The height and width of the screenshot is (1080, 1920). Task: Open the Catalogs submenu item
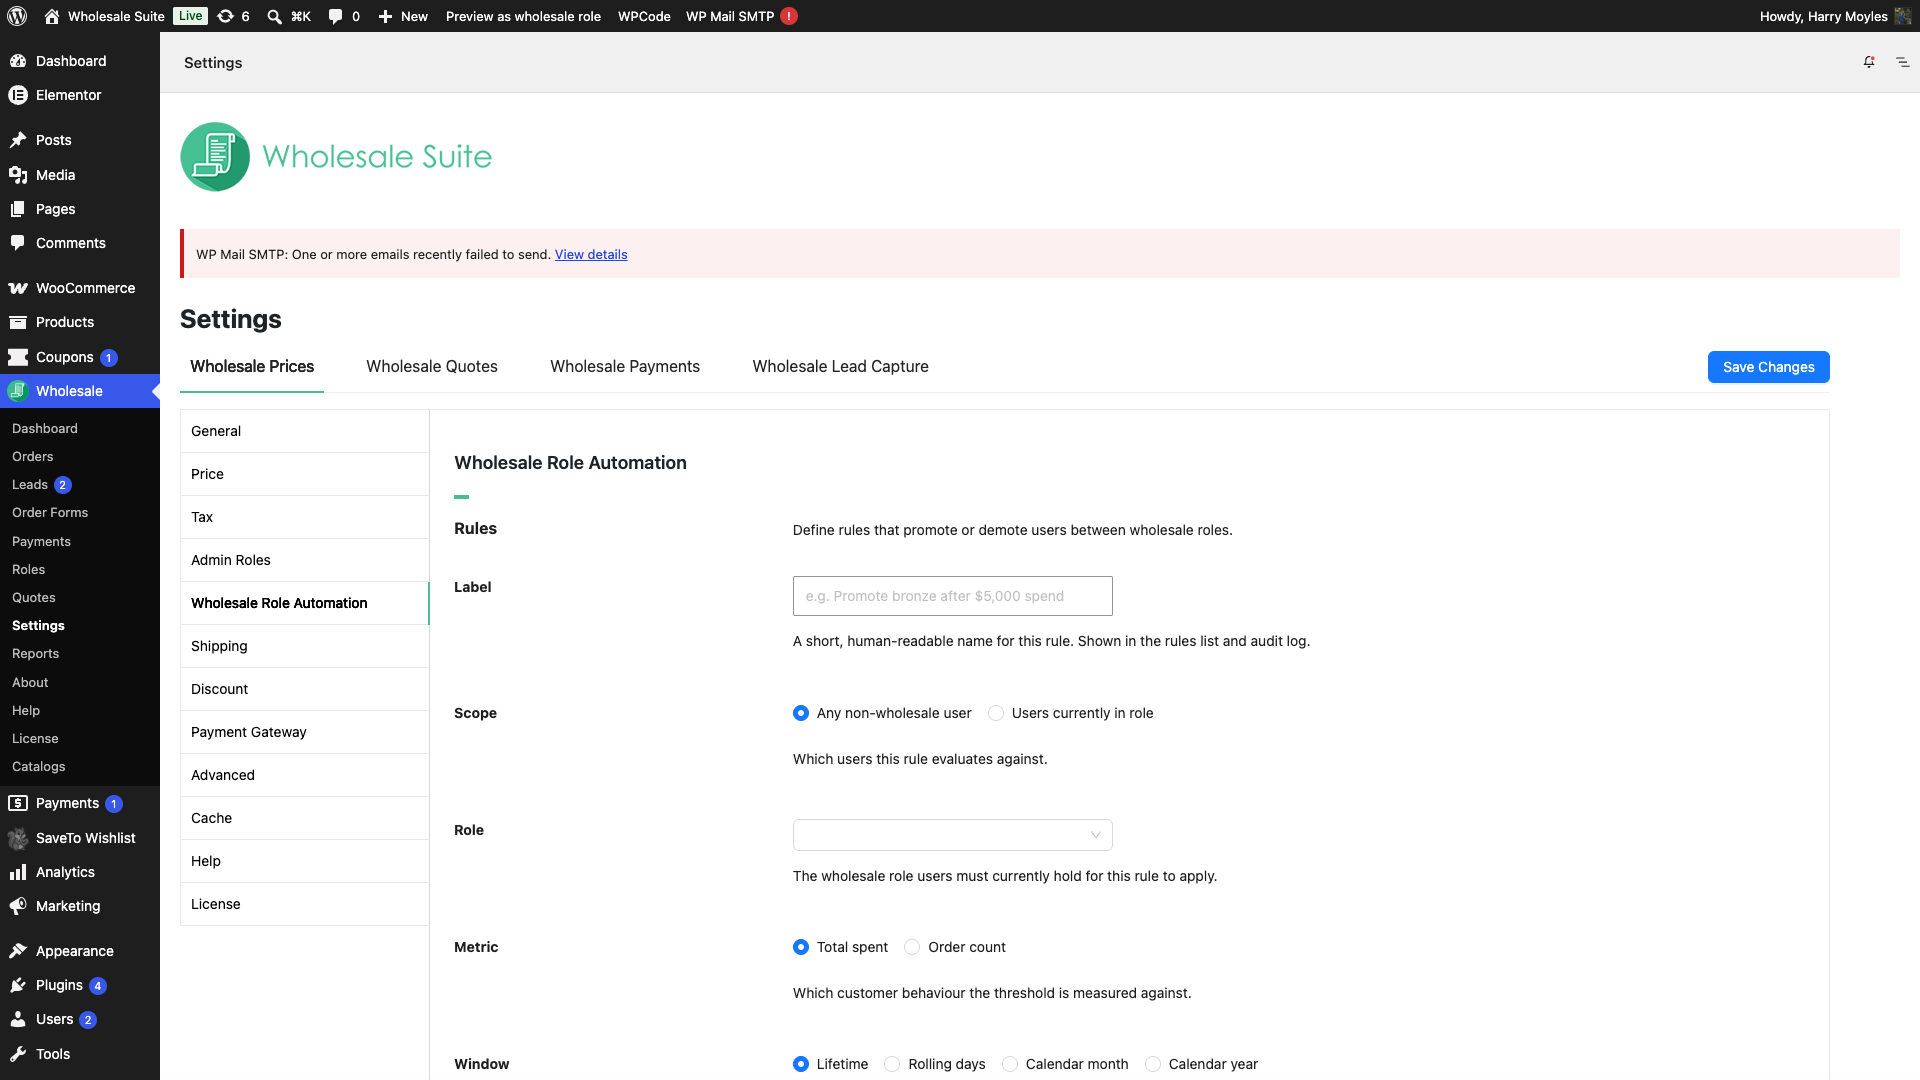point(39,766)
